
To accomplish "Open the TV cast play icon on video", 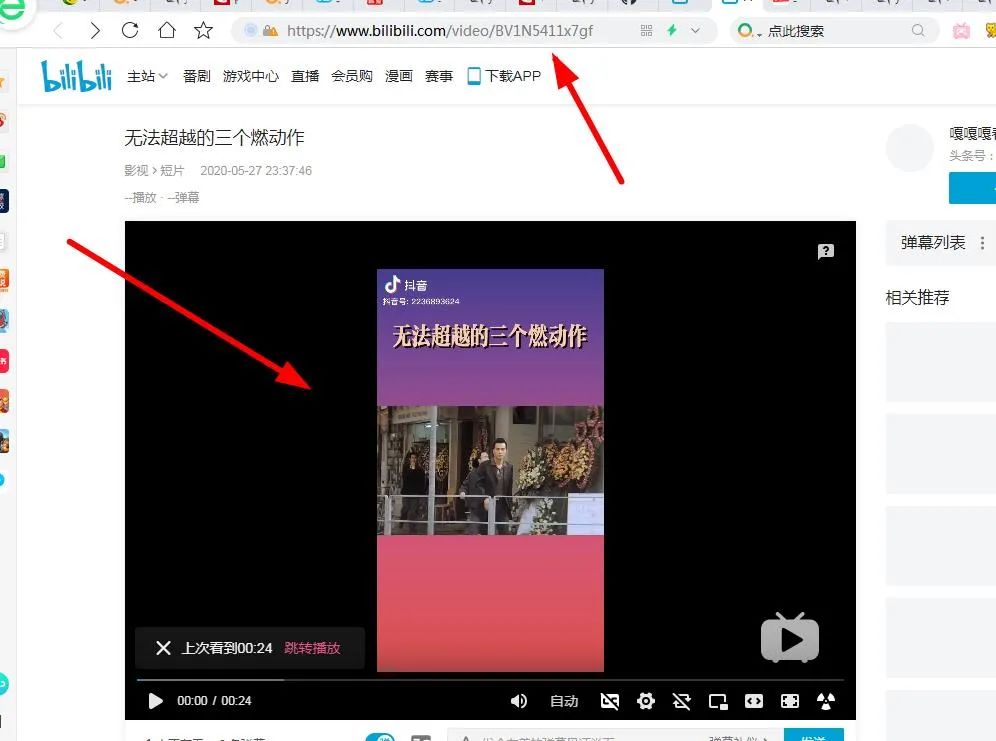I will tap(790, 638).
